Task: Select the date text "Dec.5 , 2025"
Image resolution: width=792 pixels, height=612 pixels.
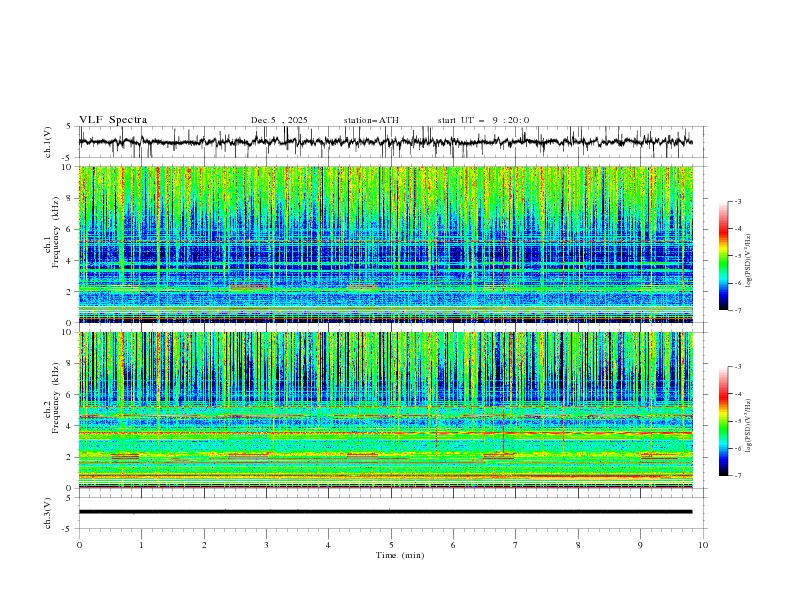Action: 279,120
